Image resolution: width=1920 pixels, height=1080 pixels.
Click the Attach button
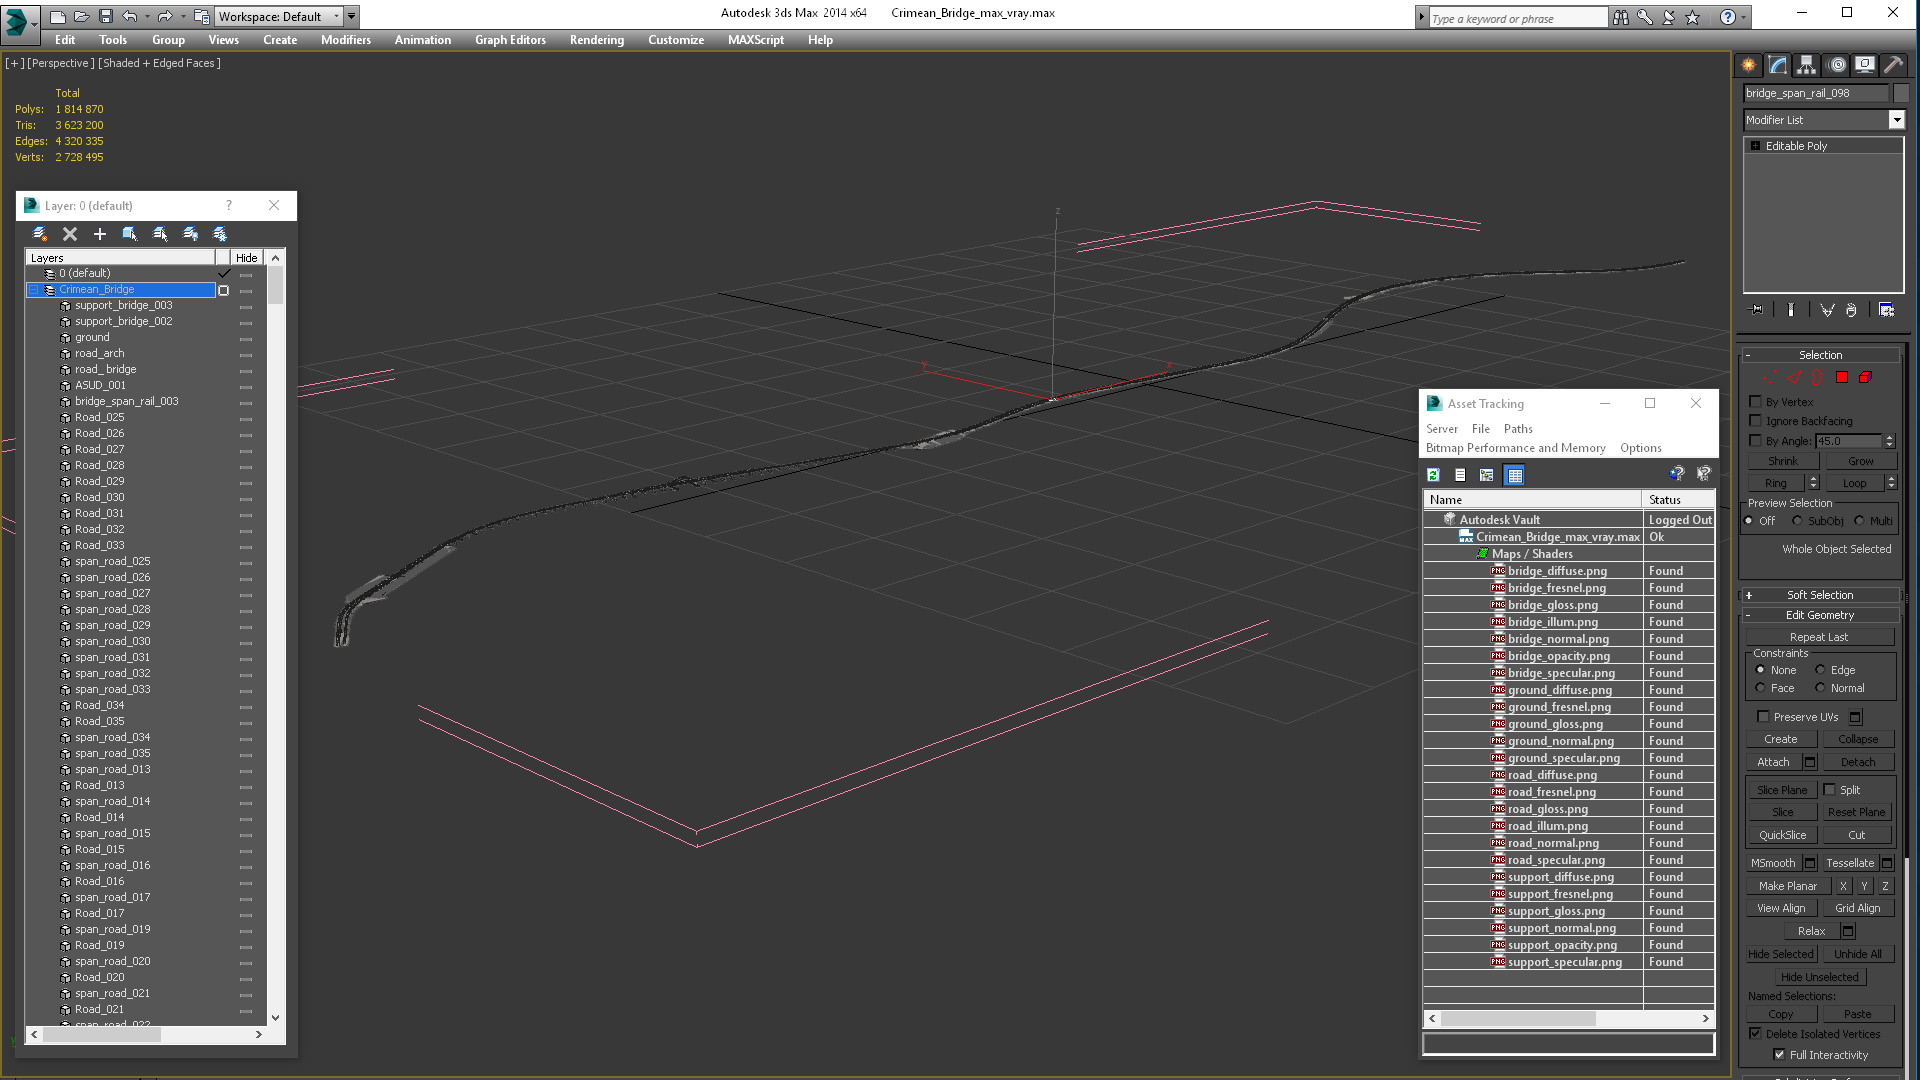[1773, 762]
